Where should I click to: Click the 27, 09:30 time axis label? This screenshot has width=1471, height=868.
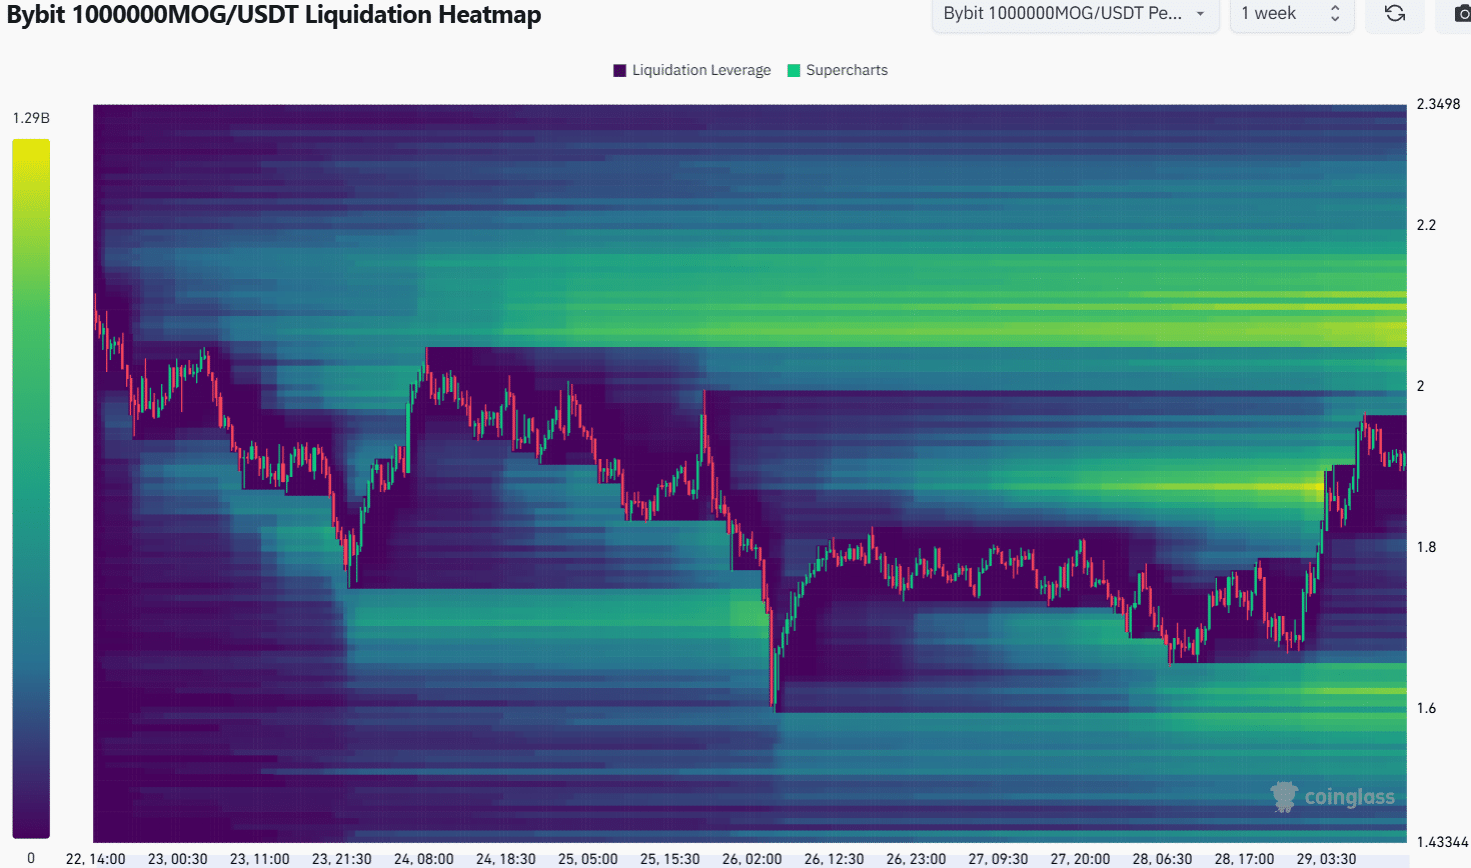[x=998, y=859]
